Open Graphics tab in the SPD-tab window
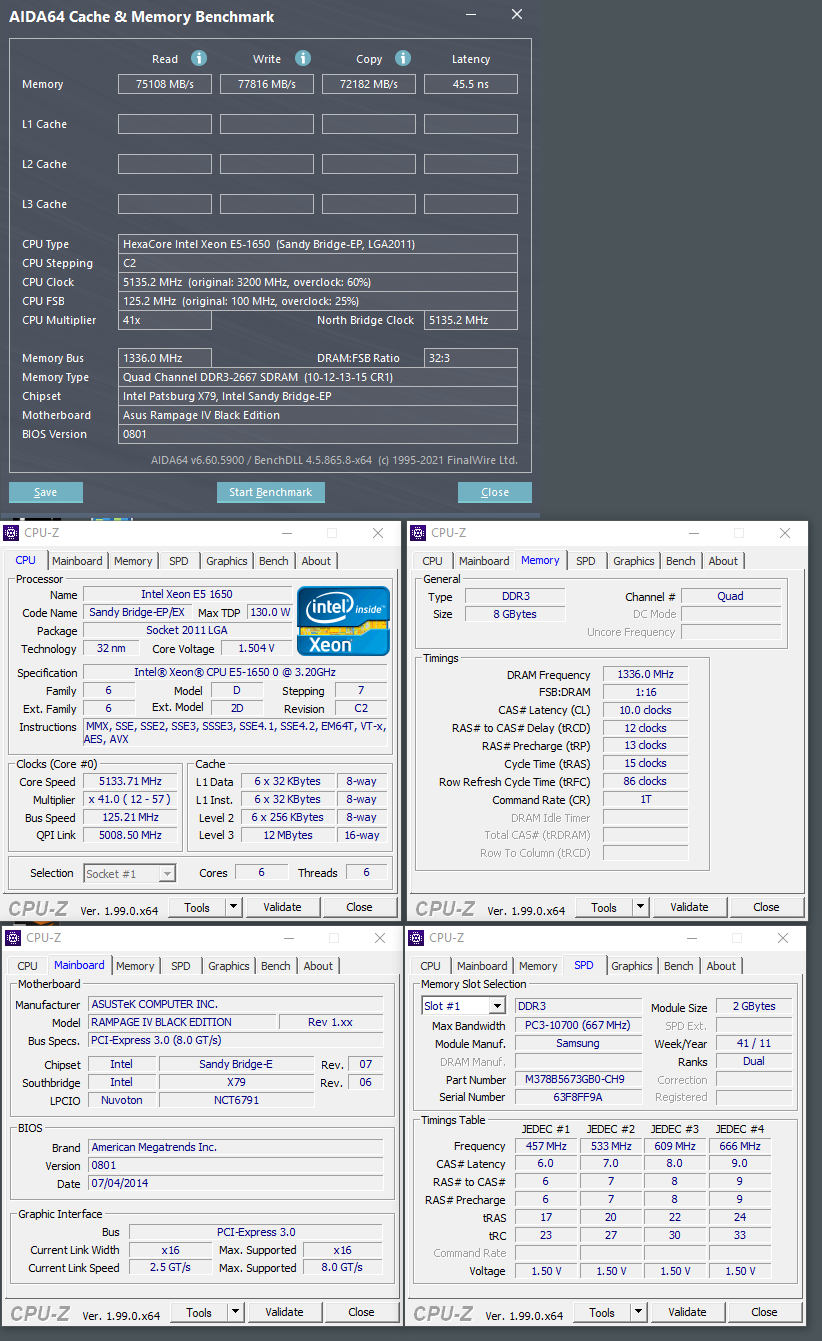This screenshot has height=1341, width=822. (632, 966)
